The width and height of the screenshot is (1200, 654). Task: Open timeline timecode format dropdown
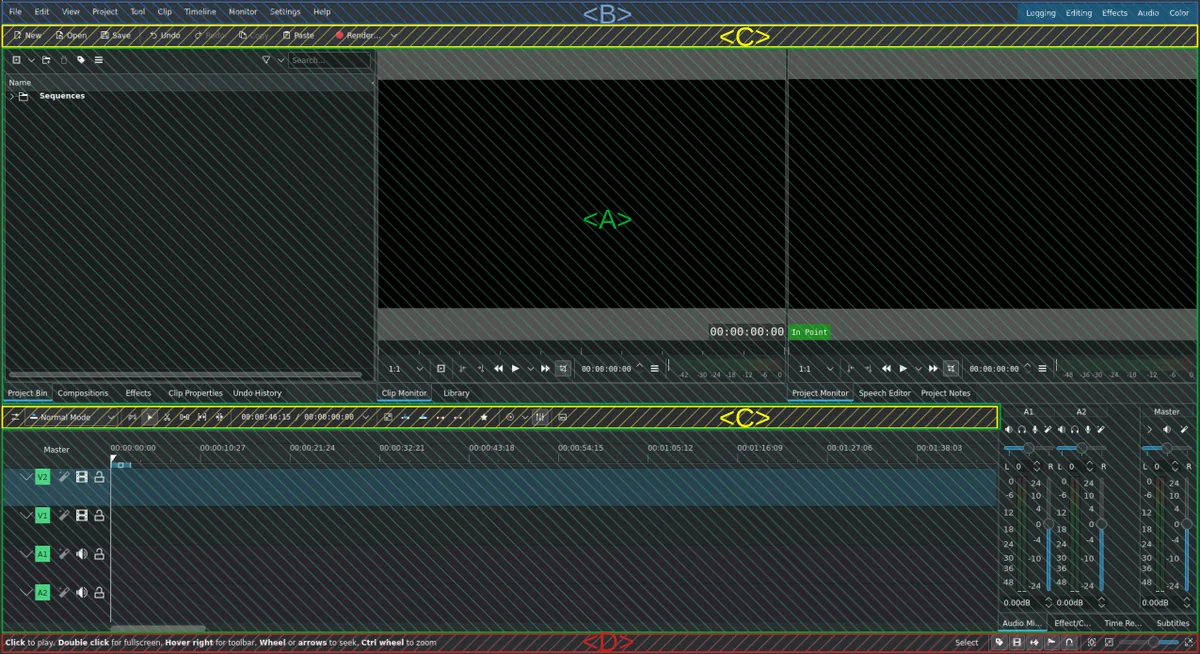pyautogui.click(x=366, y=417)
